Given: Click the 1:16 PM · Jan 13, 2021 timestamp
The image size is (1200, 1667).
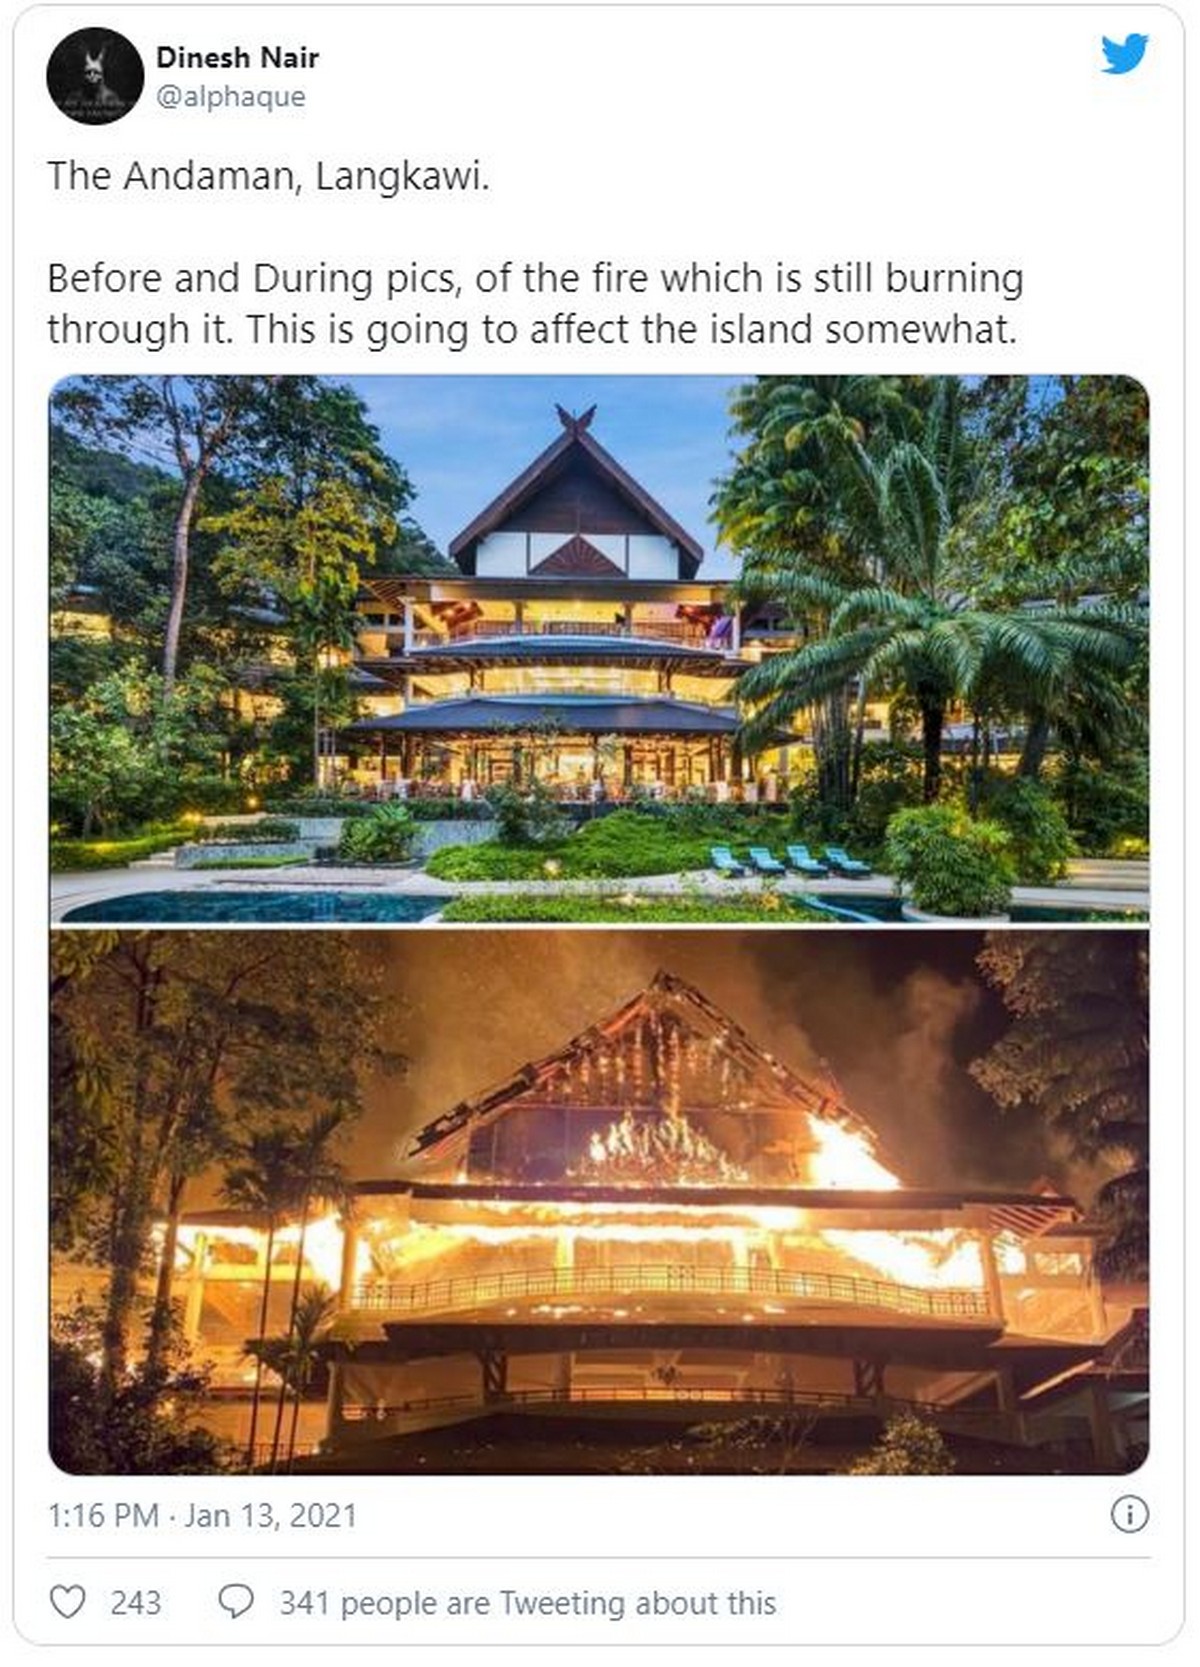Looking at the screenshot, I should tap(202, 1515).
